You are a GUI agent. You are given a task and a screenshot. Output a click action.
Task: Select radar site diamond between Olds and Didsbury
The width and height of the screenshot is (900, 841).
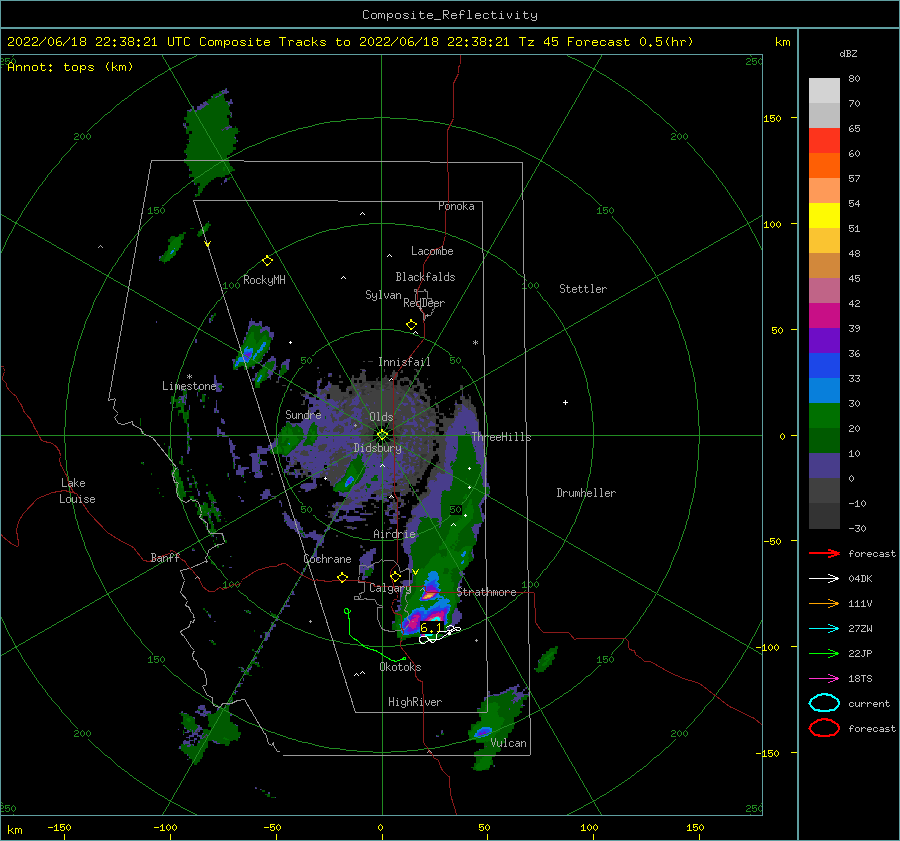382,435
